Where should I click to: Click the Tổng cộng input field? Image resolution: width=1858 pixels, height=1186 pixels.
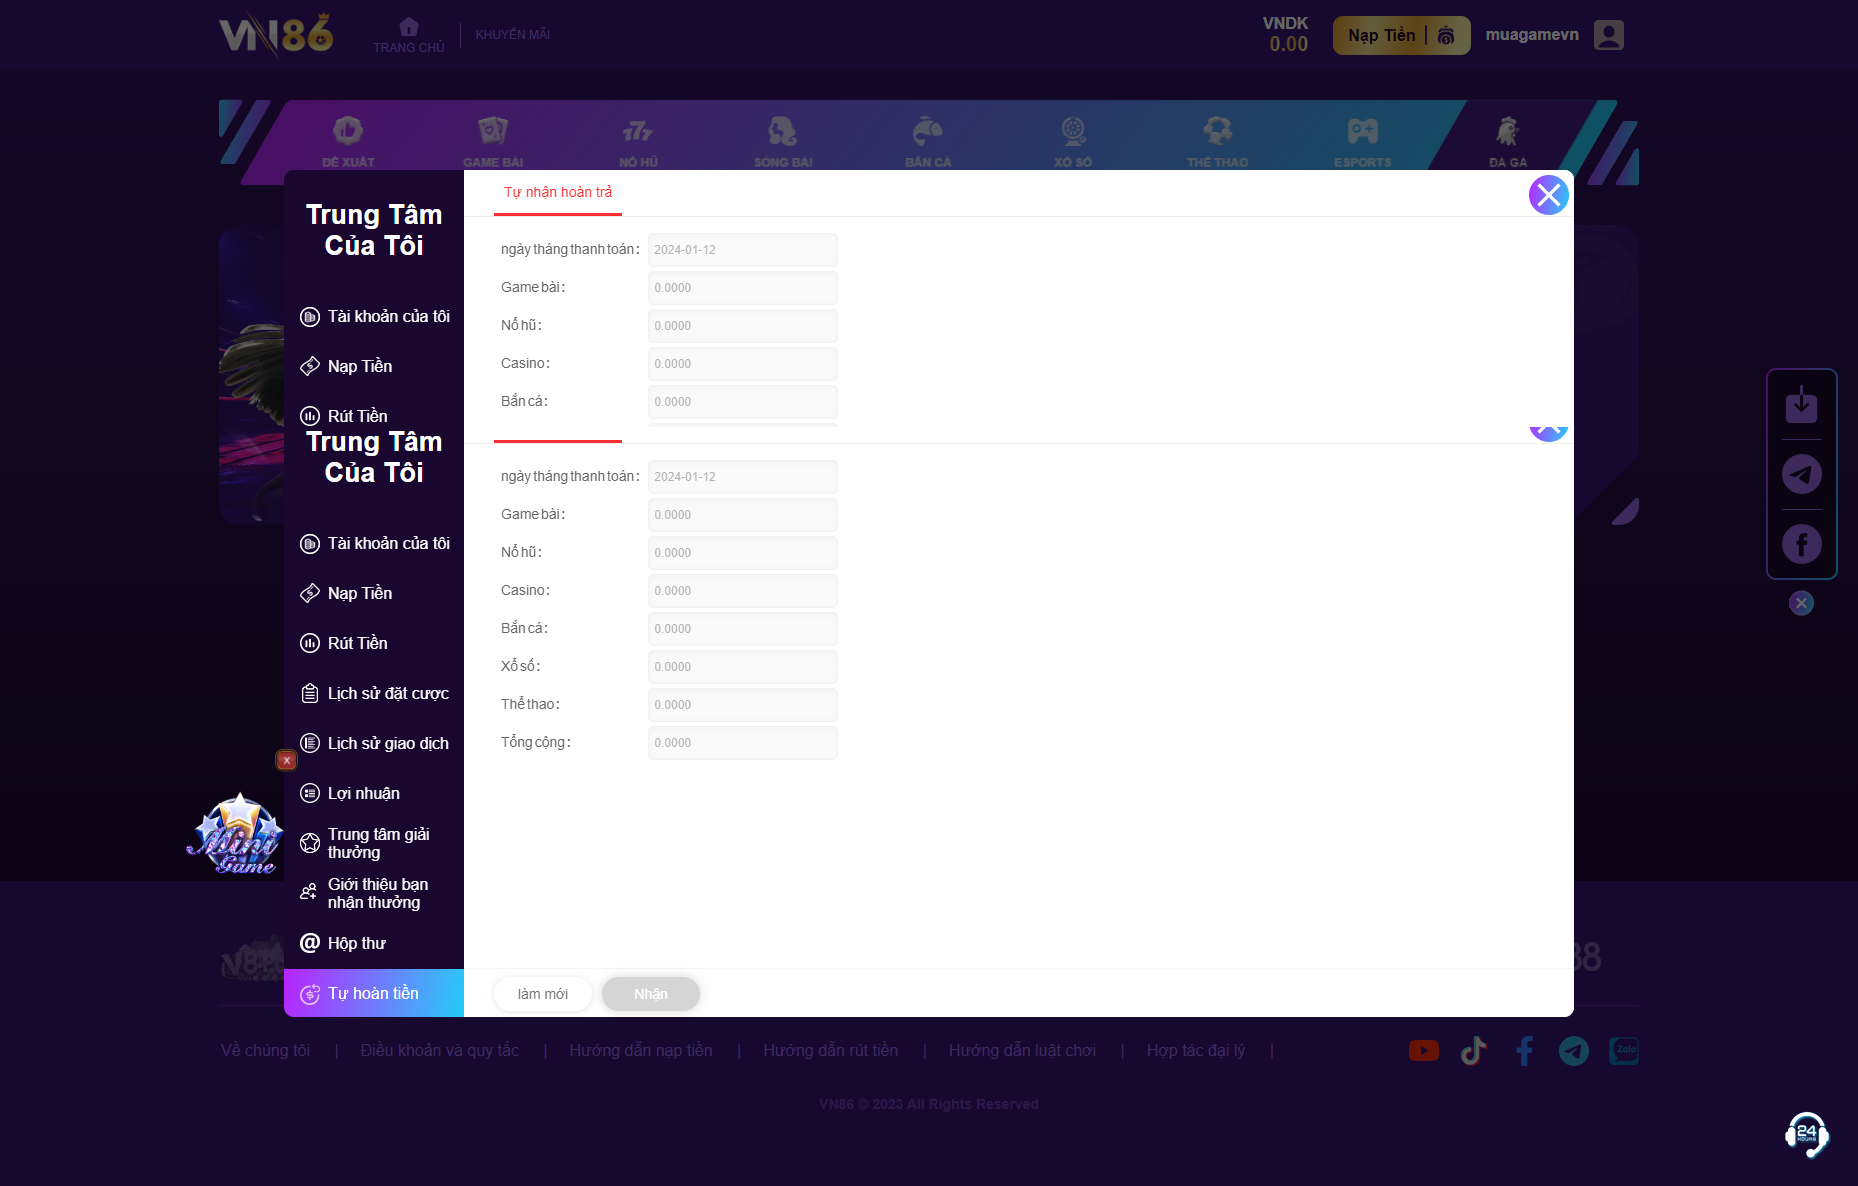click(742, 742)
